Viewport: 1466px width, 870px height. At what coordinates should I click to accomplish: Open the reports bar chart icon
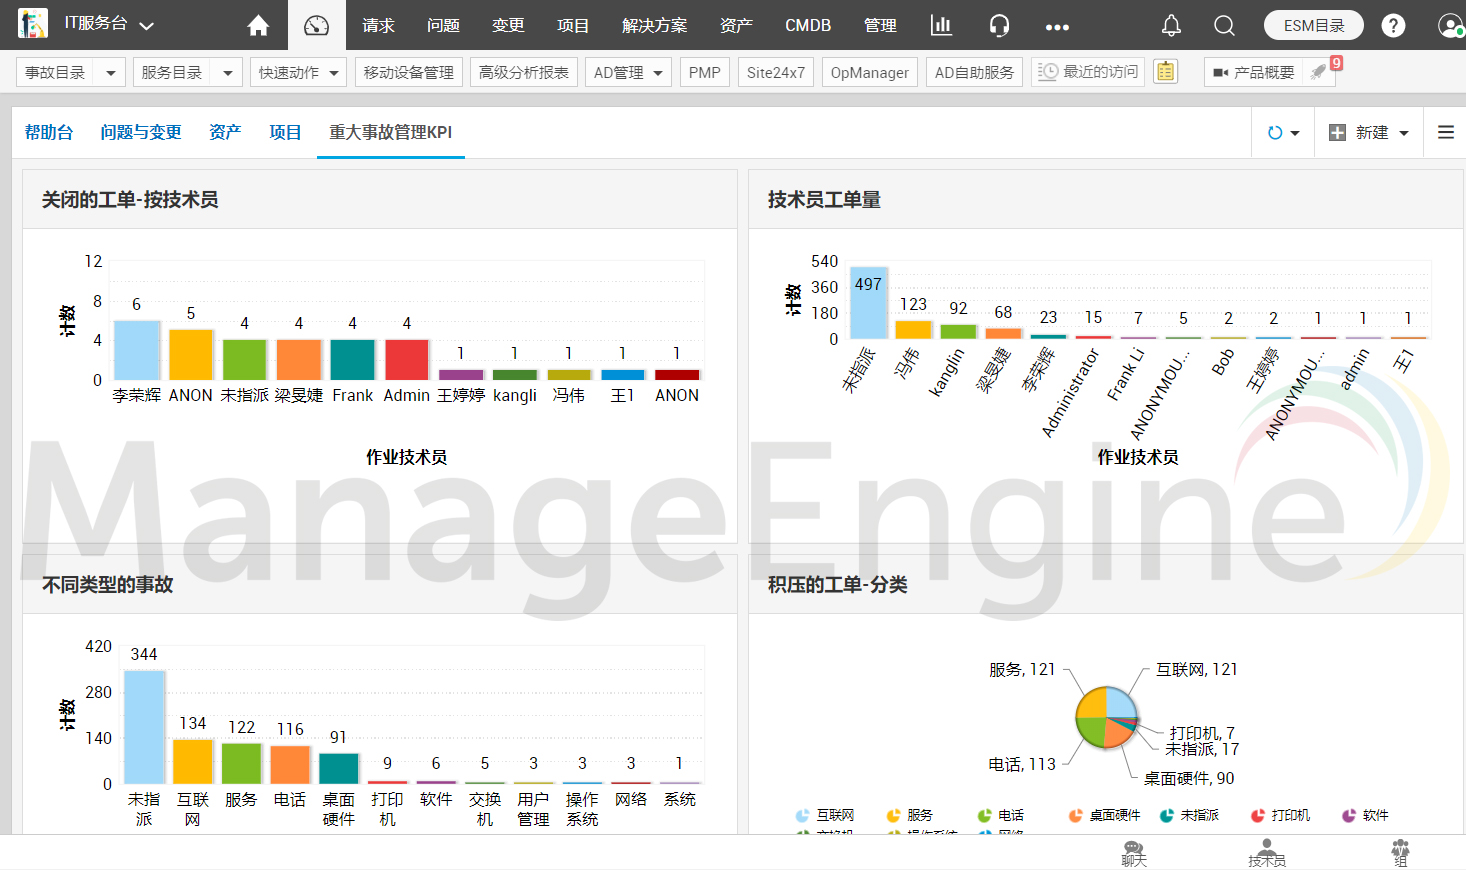941,25
